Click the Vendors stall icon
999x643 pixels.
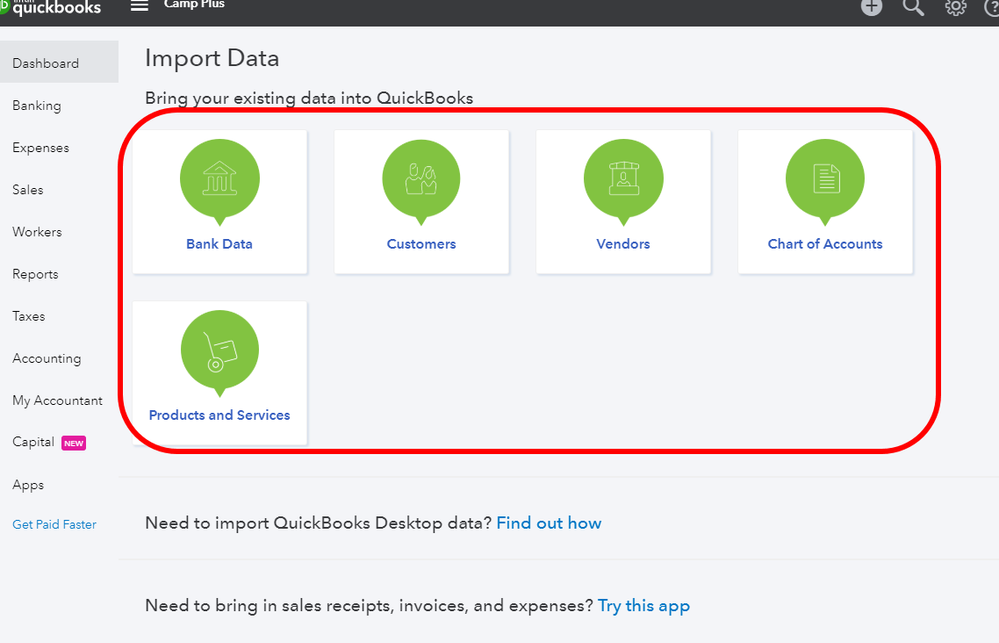pyautogui.click(x=623, y=179)
